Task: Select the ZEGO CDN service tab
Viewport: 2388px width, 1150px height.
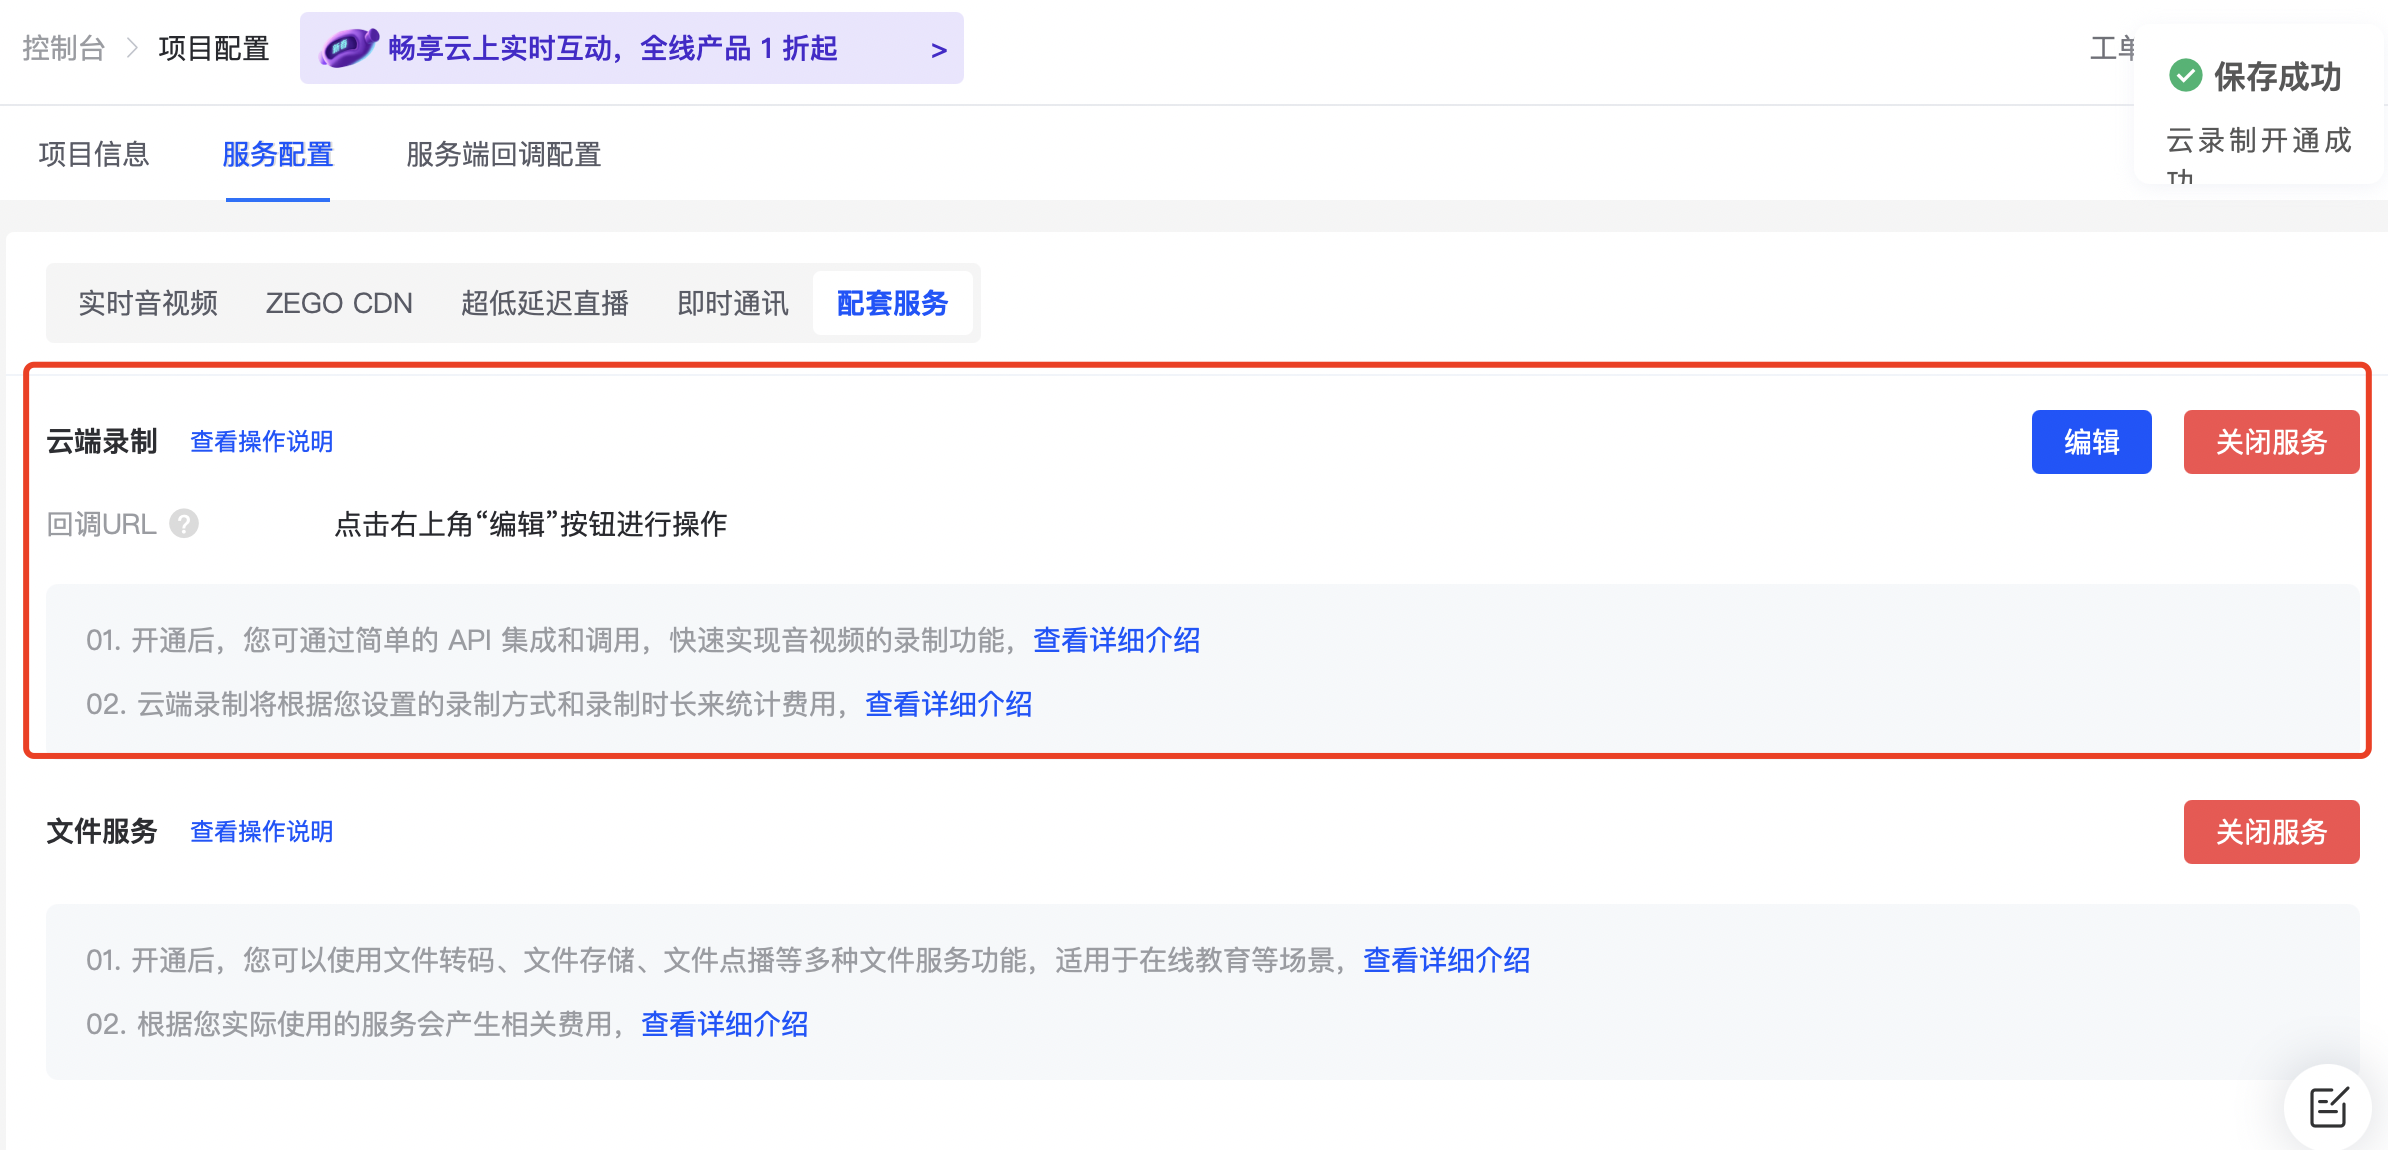Action: point(339,303)
